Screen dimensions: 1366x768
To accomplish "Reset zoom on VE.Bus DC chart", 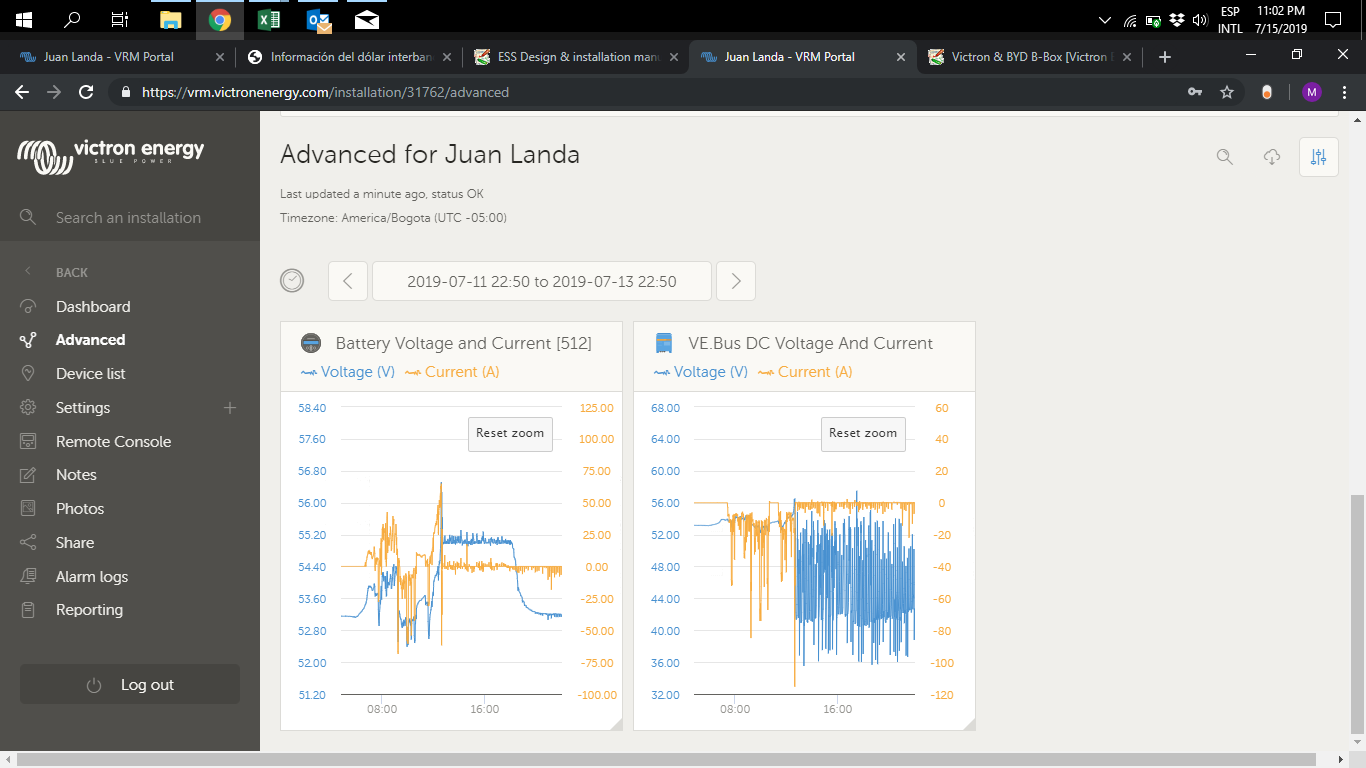I will click(863, 434).
